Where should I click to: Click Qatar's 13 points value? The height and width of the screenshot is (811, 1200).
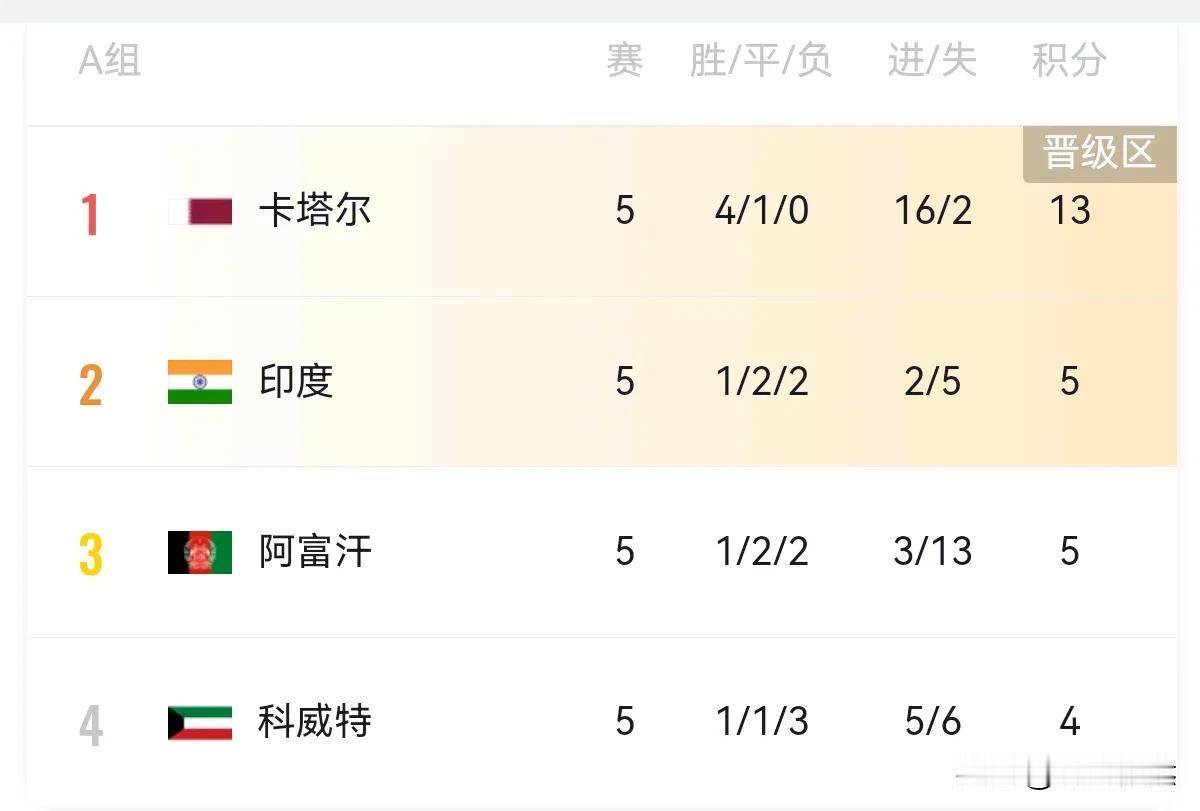(1069, 211)
